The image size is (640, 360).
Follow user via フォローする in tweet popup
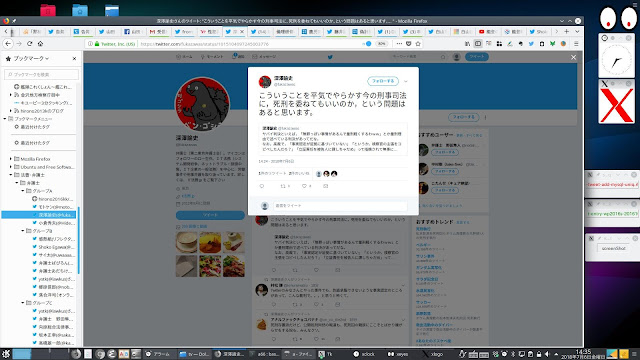383,81
